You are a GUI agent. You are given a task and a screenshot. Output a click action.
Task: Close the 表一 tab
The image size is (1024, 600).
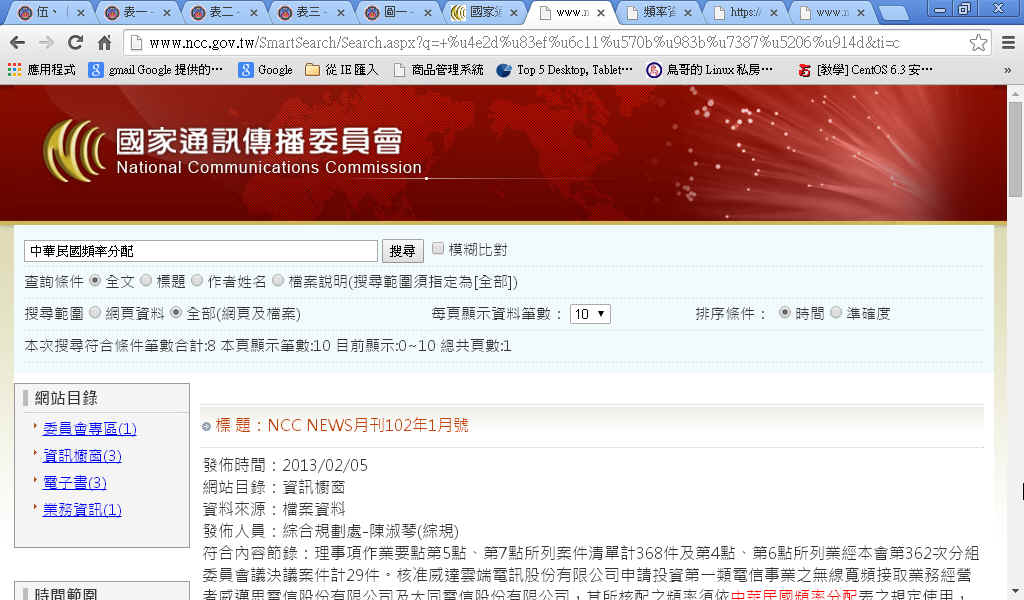tap(167, 12)
